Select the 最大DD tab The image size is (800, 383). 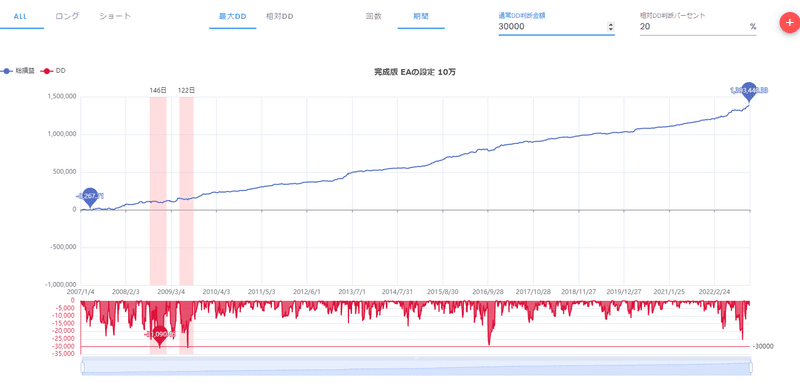click(233, 16)
